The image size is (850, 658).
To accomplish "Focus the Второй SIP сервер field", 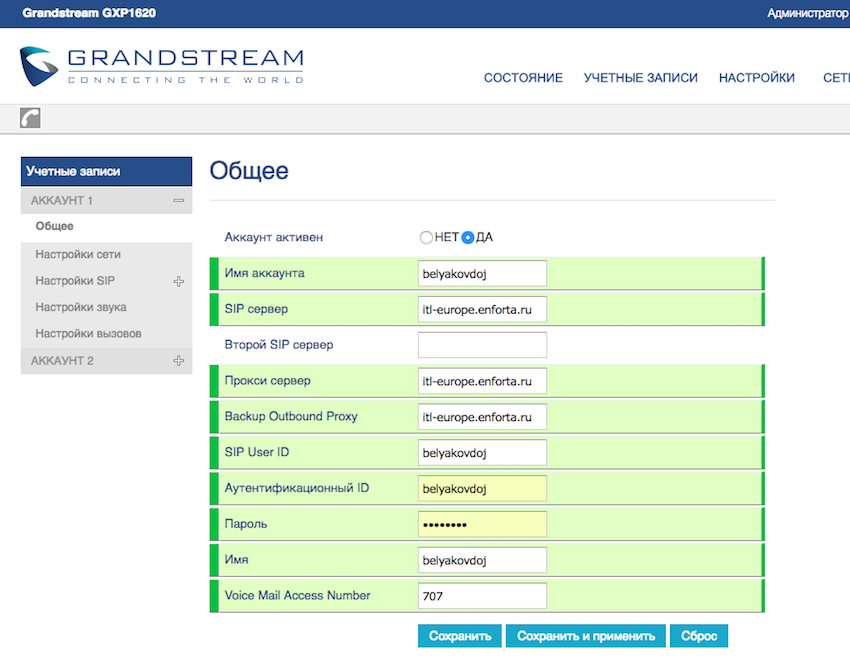I will (x=482, y=345).
